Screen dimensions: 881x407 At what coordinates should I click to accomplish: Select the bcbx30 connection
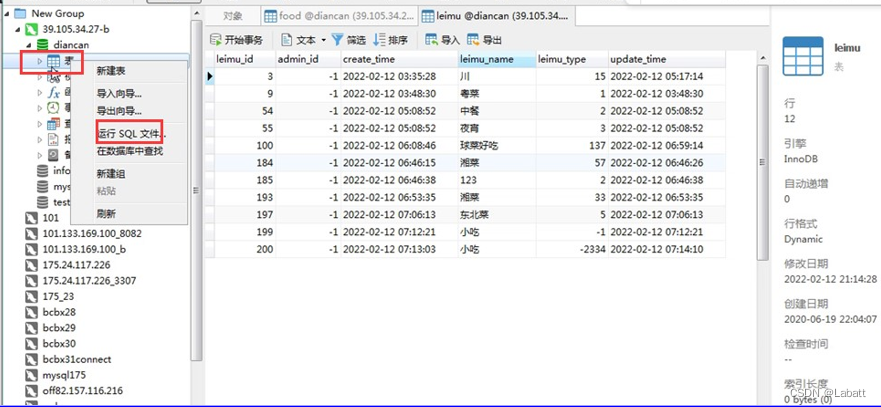[x=59, y=343]
